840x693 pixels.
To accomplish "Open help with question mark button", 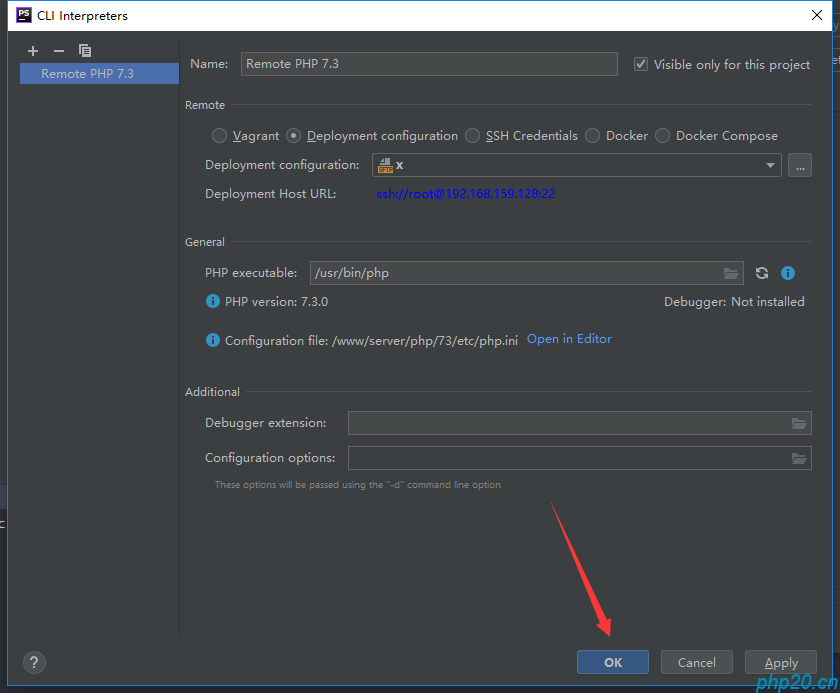I will pos(34,663).
